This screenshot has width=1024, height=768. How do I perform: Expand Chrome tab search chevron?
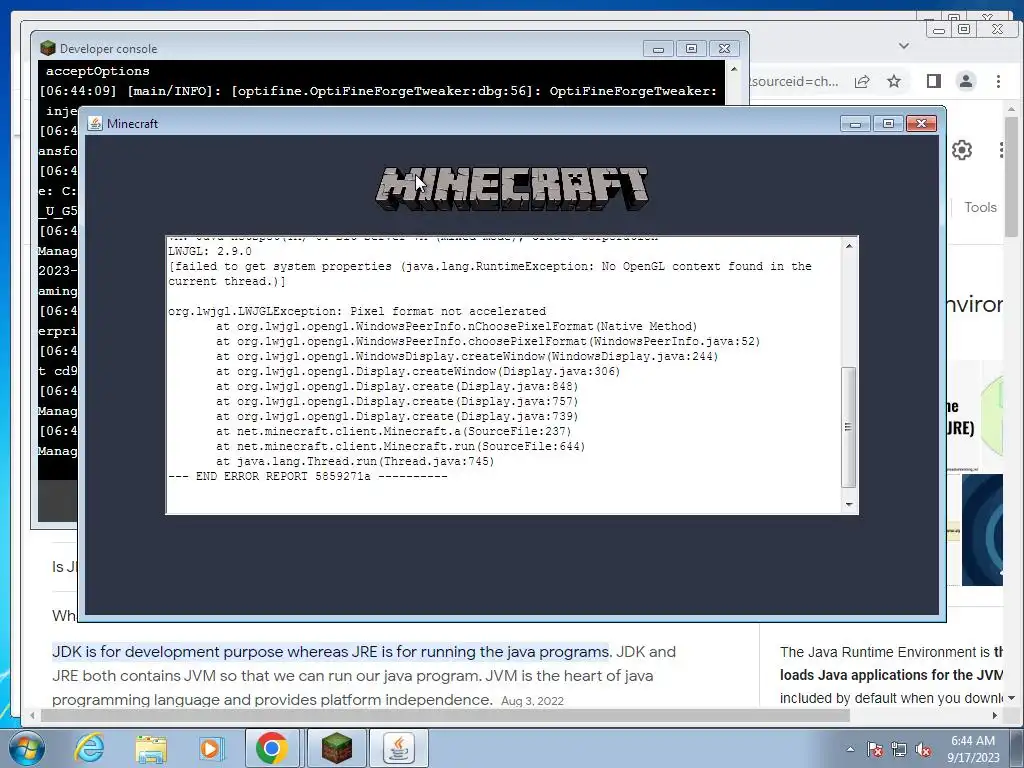904,46
